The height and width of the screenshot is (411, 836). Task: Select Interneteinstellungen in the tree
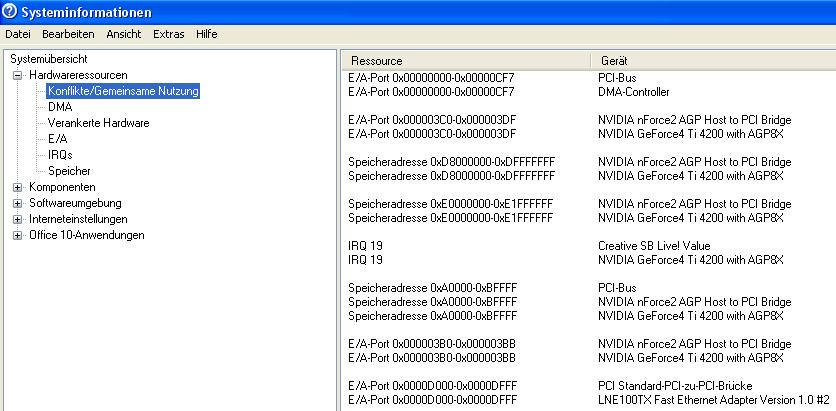pos(78,219)
